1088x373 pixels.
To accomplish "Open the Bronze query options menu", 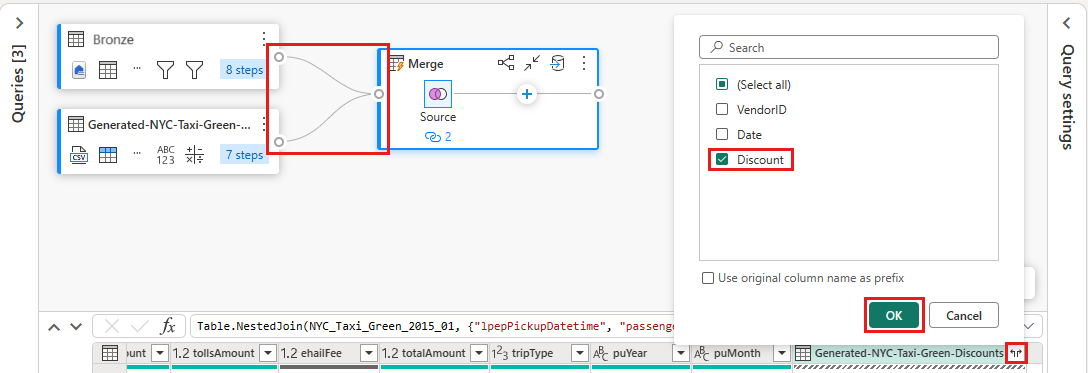I will [x=264, y=38].
